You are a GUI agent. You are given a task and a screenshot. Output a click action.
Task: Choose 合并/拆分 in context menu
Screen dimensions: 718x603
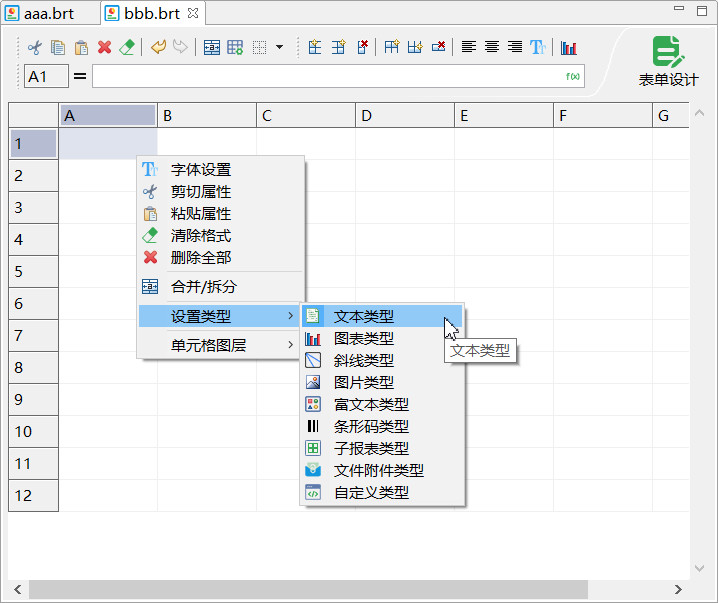(x=203, y=286)
